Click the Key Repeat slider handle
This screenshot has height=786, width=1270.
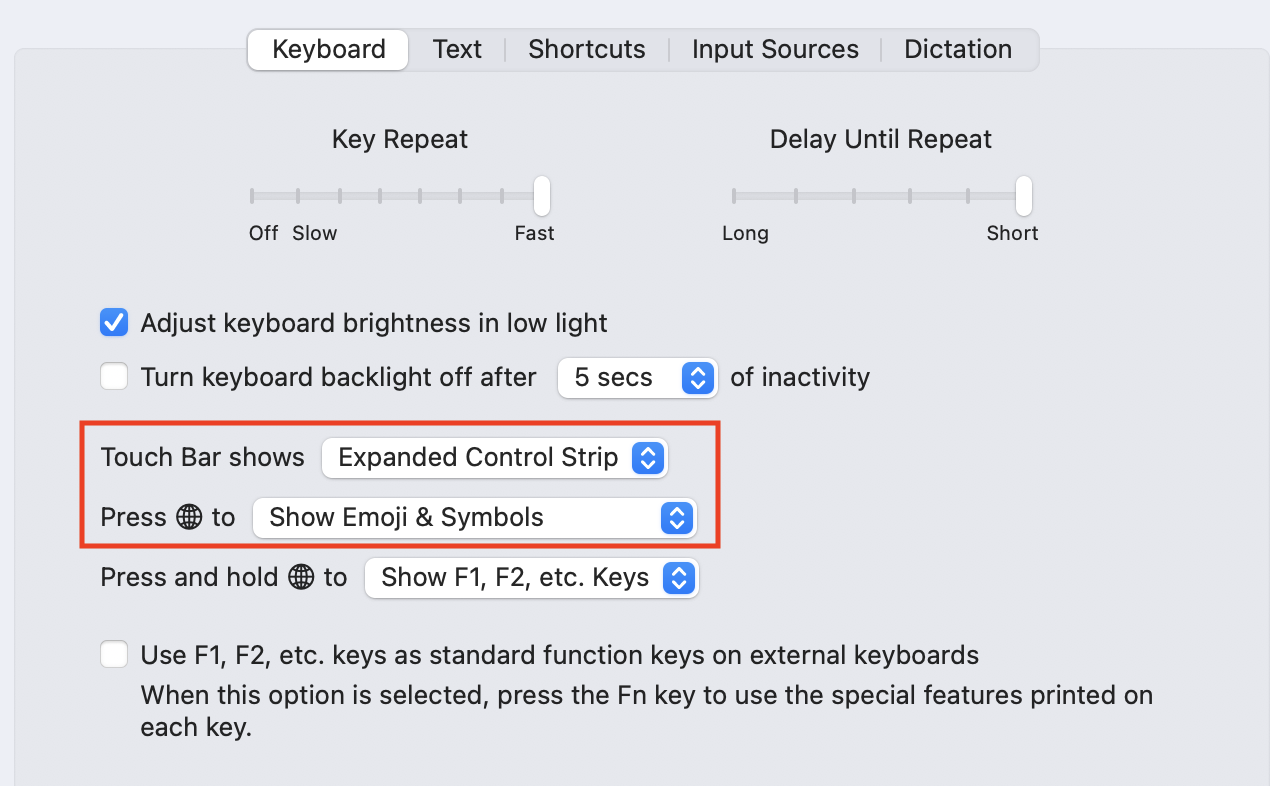pos(541,196)
